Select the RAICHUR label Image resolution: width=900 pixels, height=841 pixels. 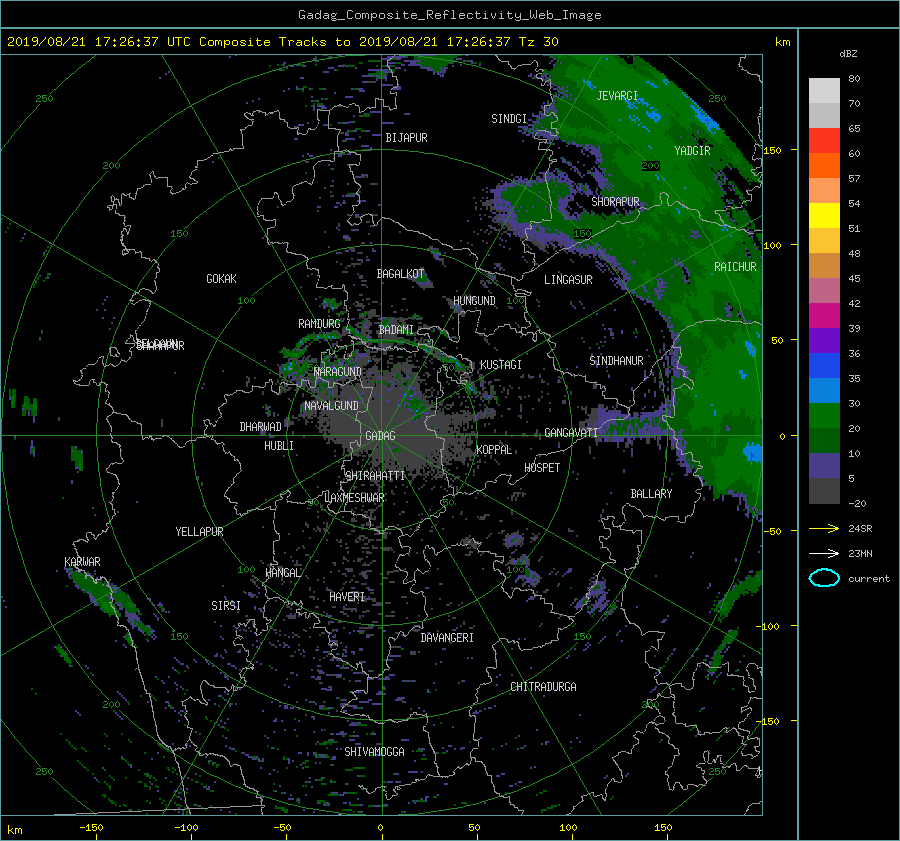coord(735,267)
